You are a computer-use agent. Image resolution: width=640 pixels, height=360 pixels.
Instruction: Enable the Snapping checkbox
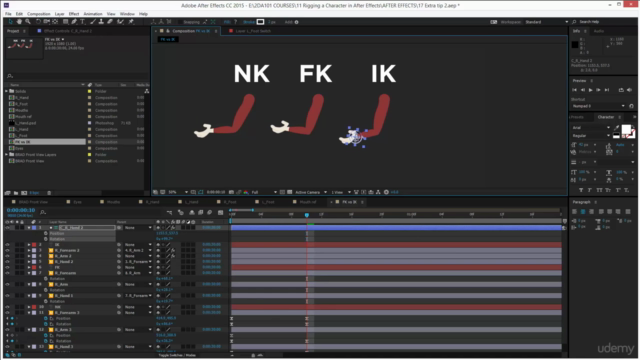[x=180, y=22]
